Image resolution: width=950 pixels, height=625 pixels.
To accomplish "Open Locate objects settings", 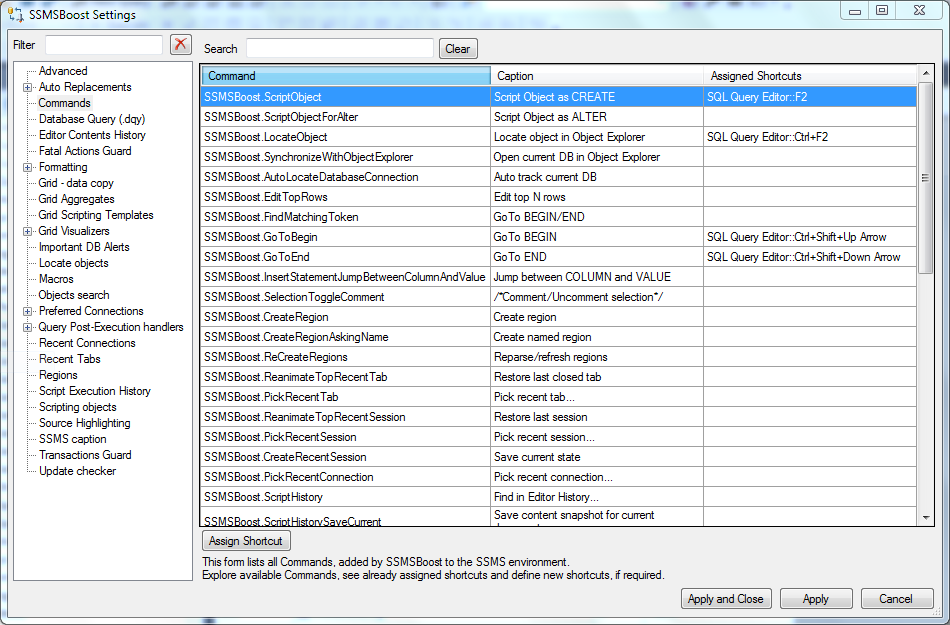I will coord(73,263).
